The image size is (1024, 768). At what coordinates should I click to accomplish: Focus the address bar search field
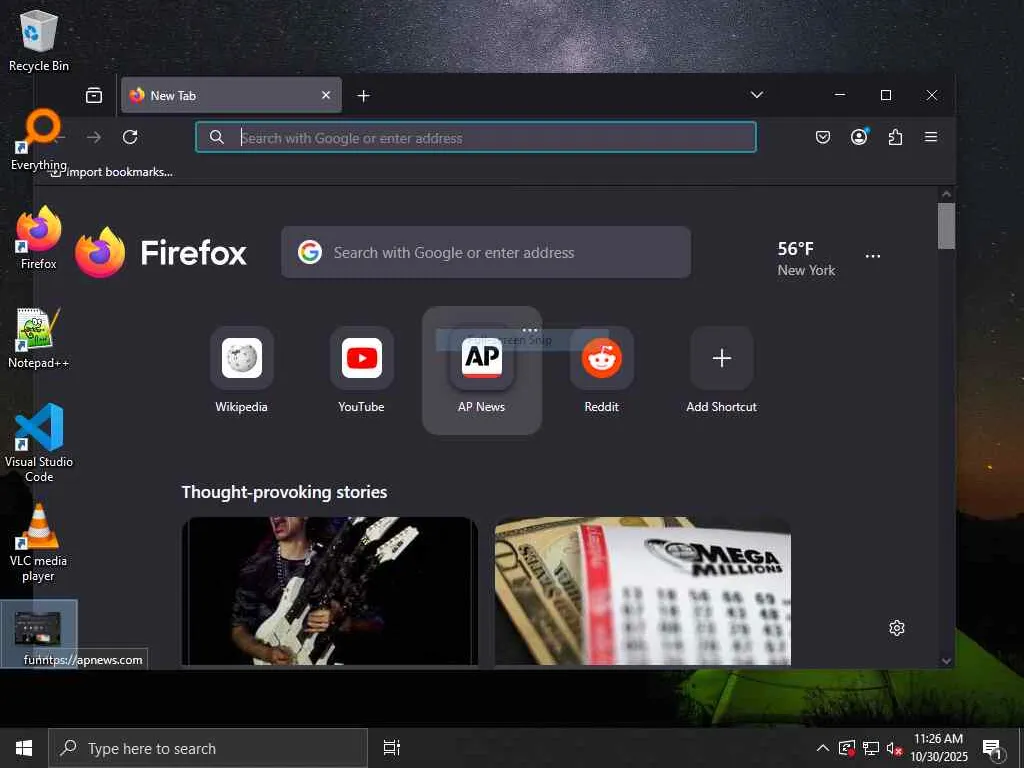(x=476, y=137)
